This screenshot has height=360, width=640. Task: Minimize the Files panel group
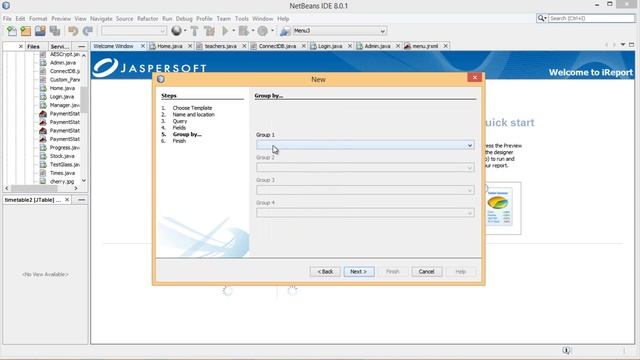[82, 47]
